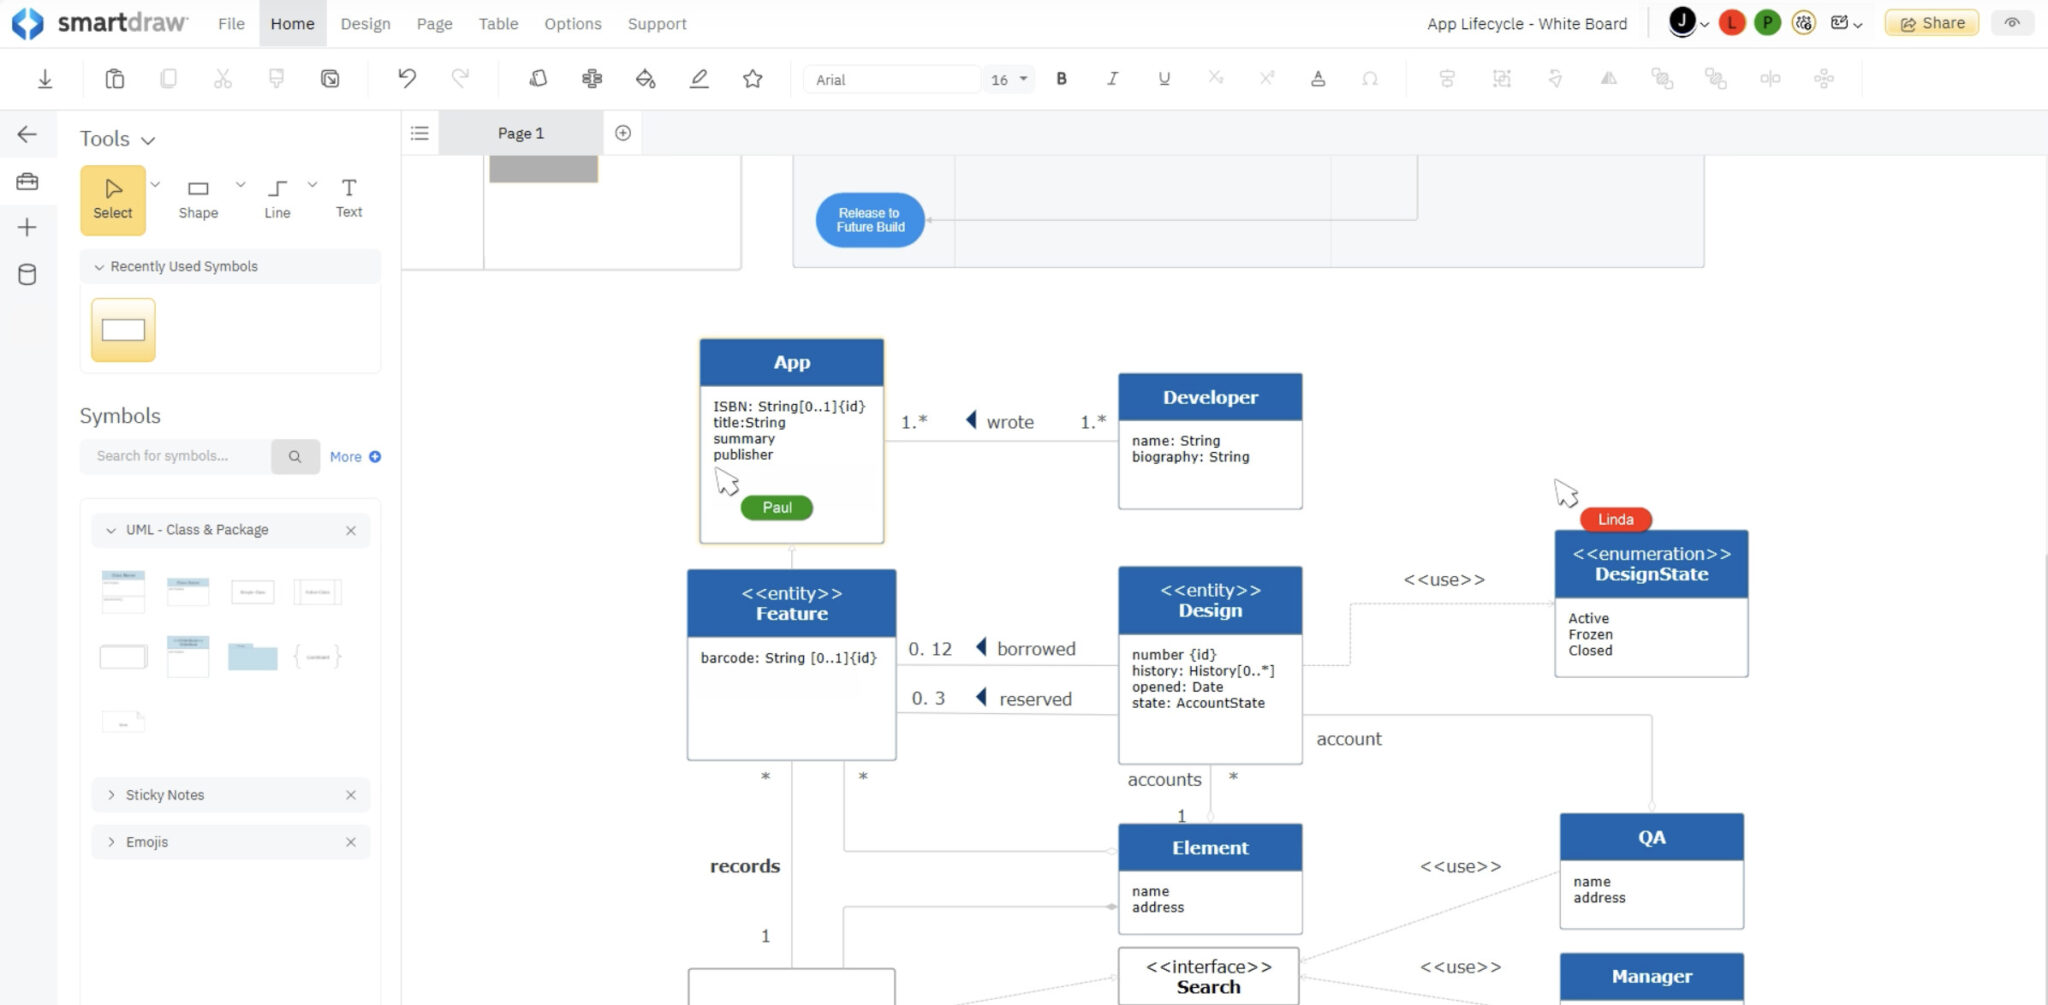Click the Favorite star icon
Image resolution: width=2048 pixels, height=1005 pixels.
pyautogui.click(x=753, y=78)
